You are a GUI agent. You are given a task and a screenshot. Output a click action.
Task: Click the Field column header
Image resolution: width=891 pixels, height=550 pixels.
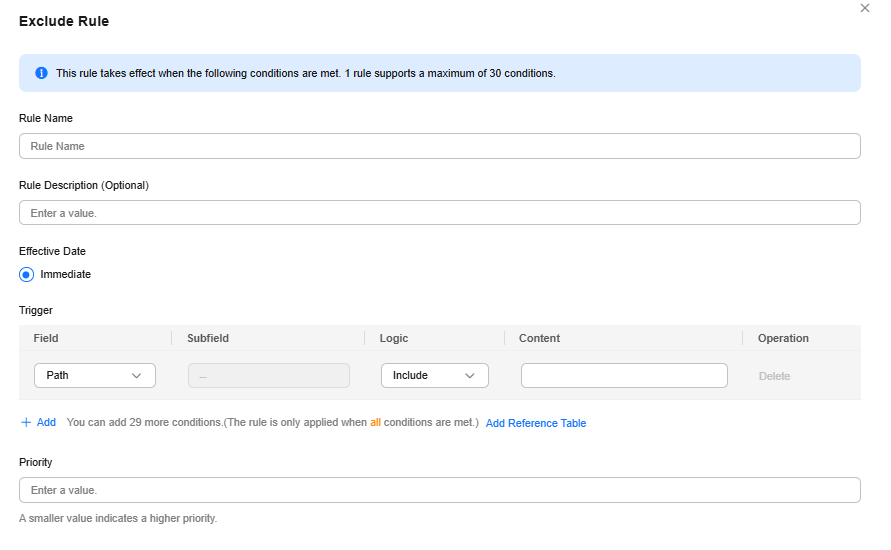tap(46, 338)
